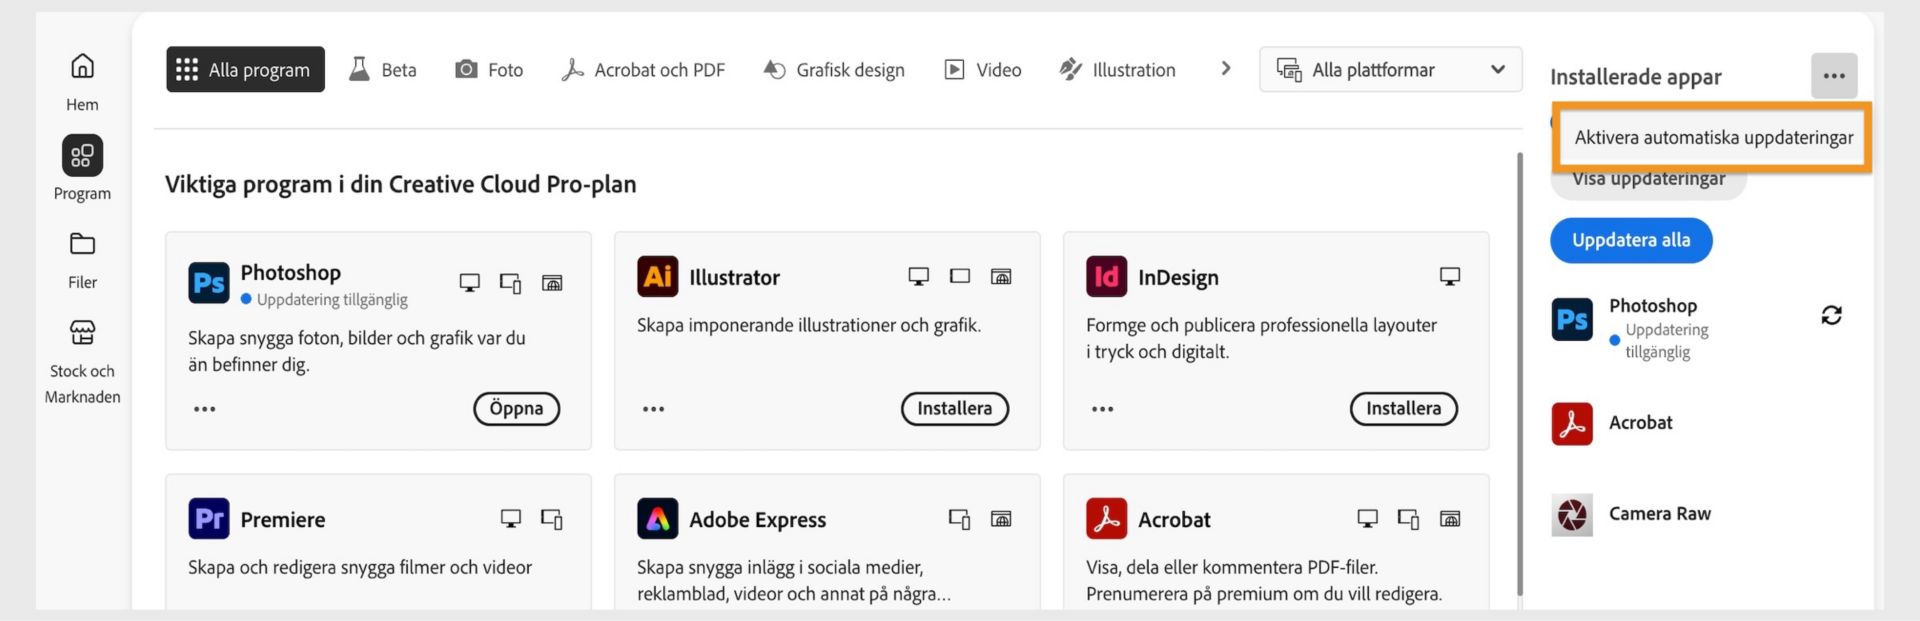Switch to the Video tab
Screen dimensions: 1920x621
click(x=983, y=69)
